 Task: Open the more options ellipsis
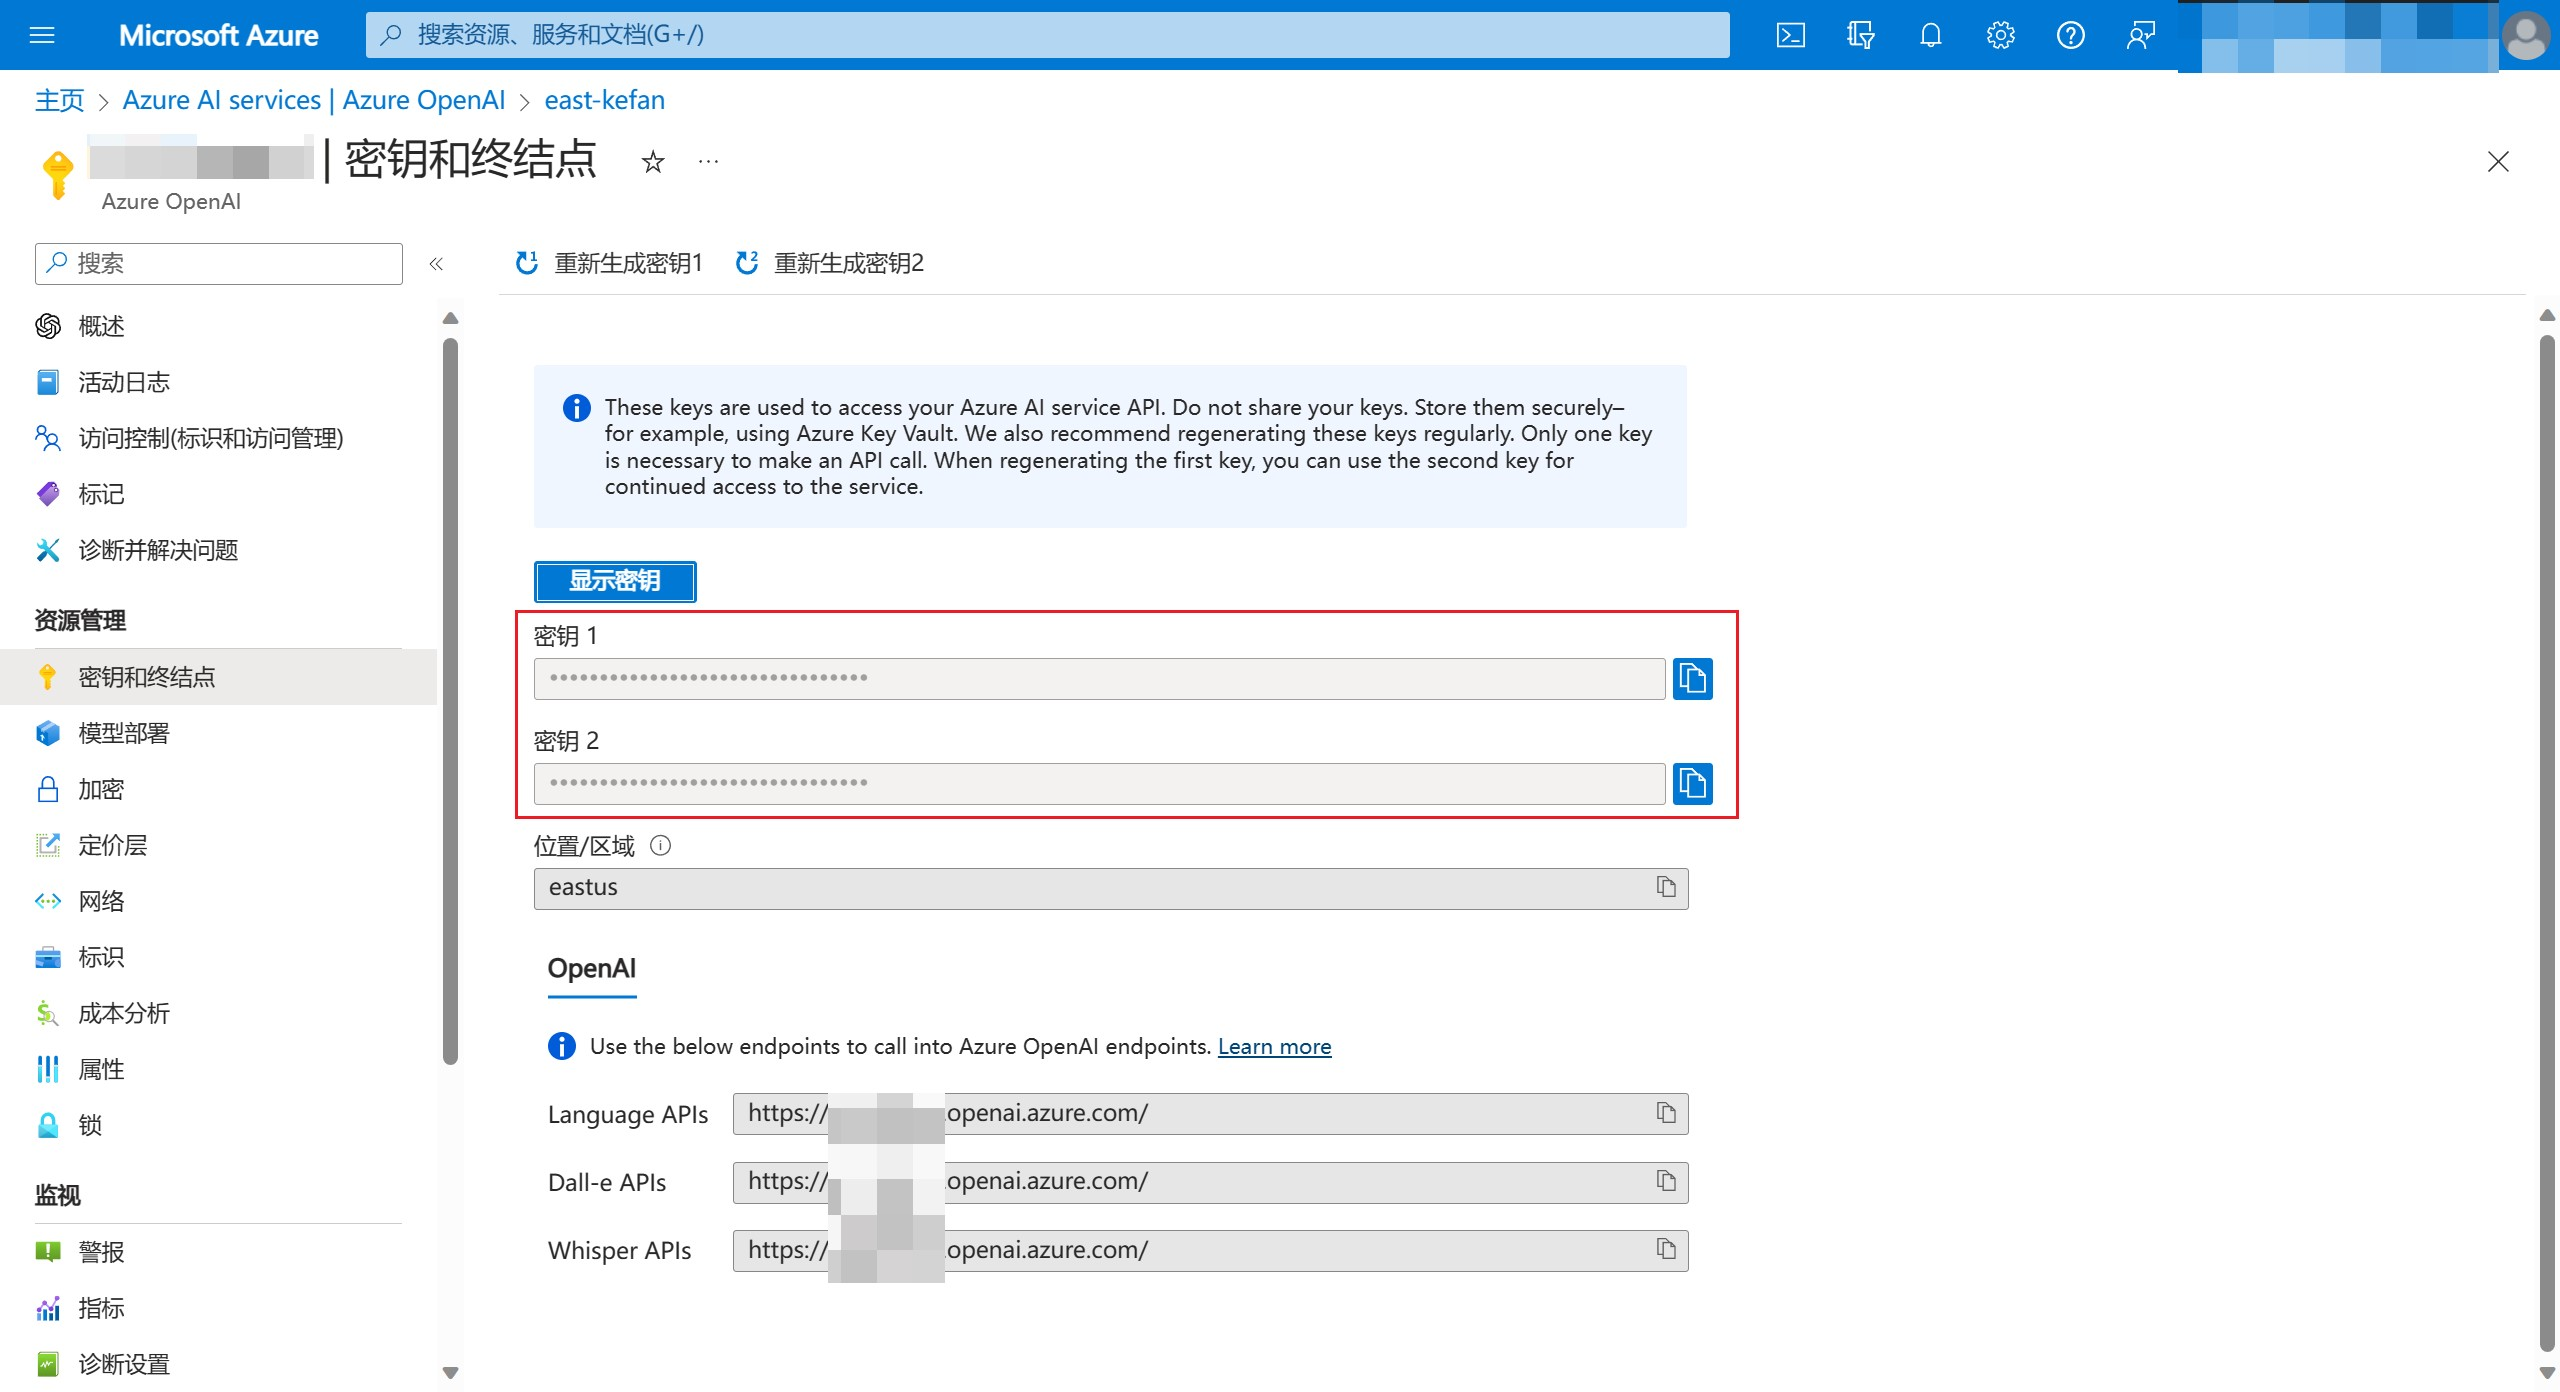tap(708, 162)
